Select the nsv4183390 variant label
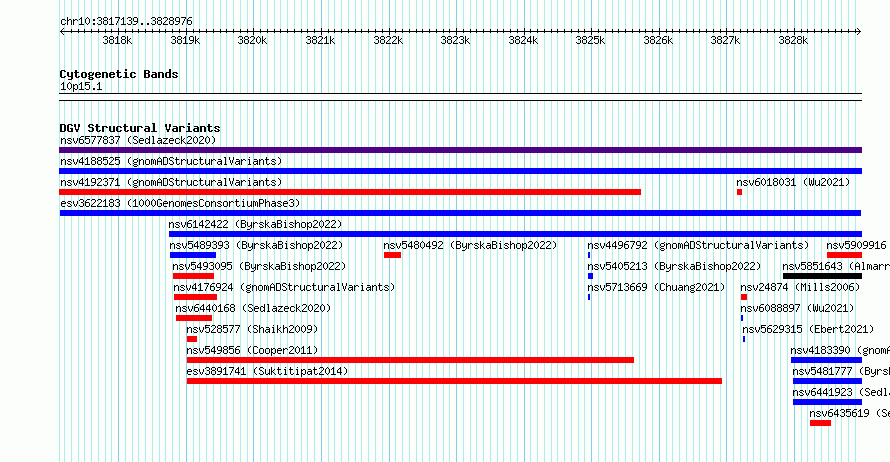The width and height of the screenshot is (890, 462). 840,350
